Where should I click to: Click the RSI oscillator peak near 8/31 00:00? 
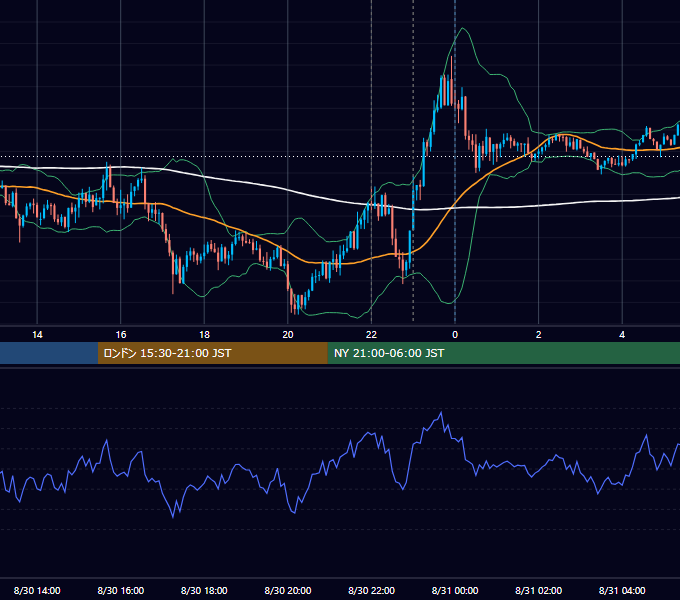441,413
